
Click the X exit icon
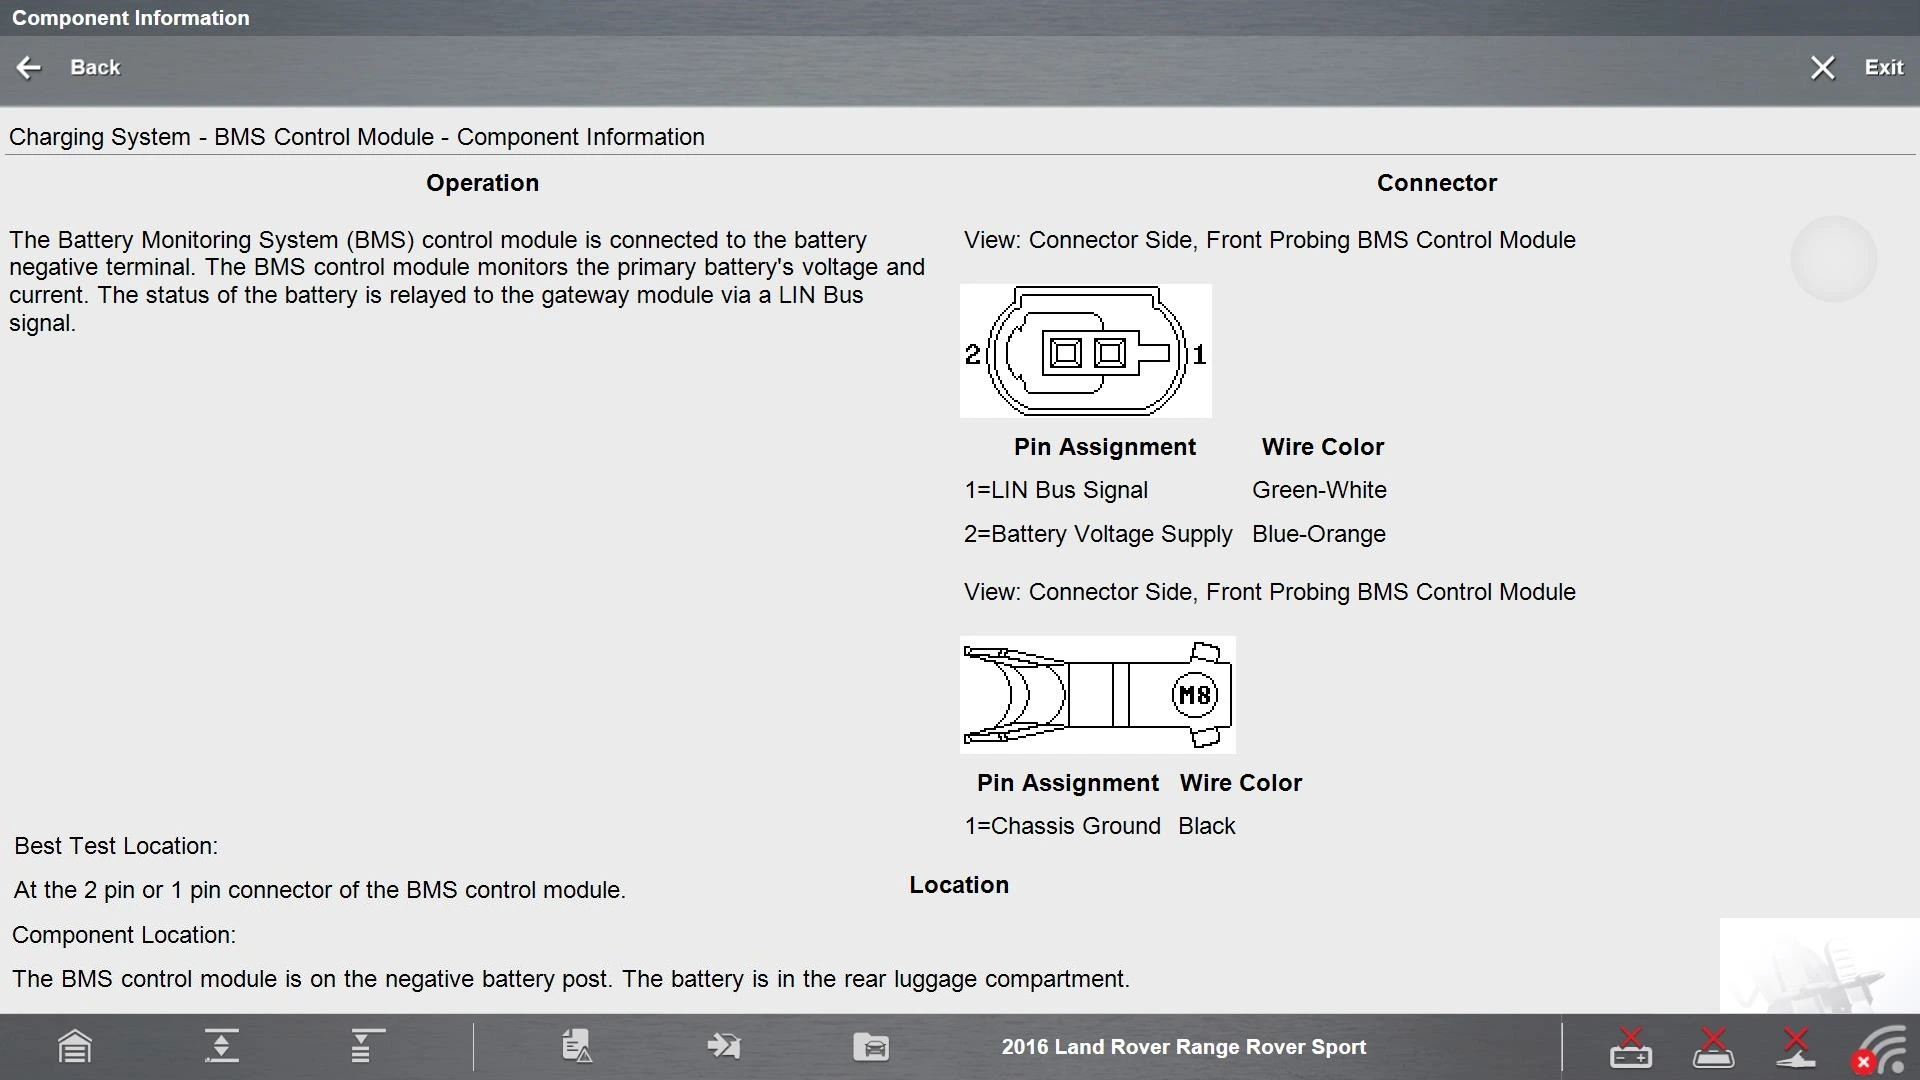tap(1822, 67)
